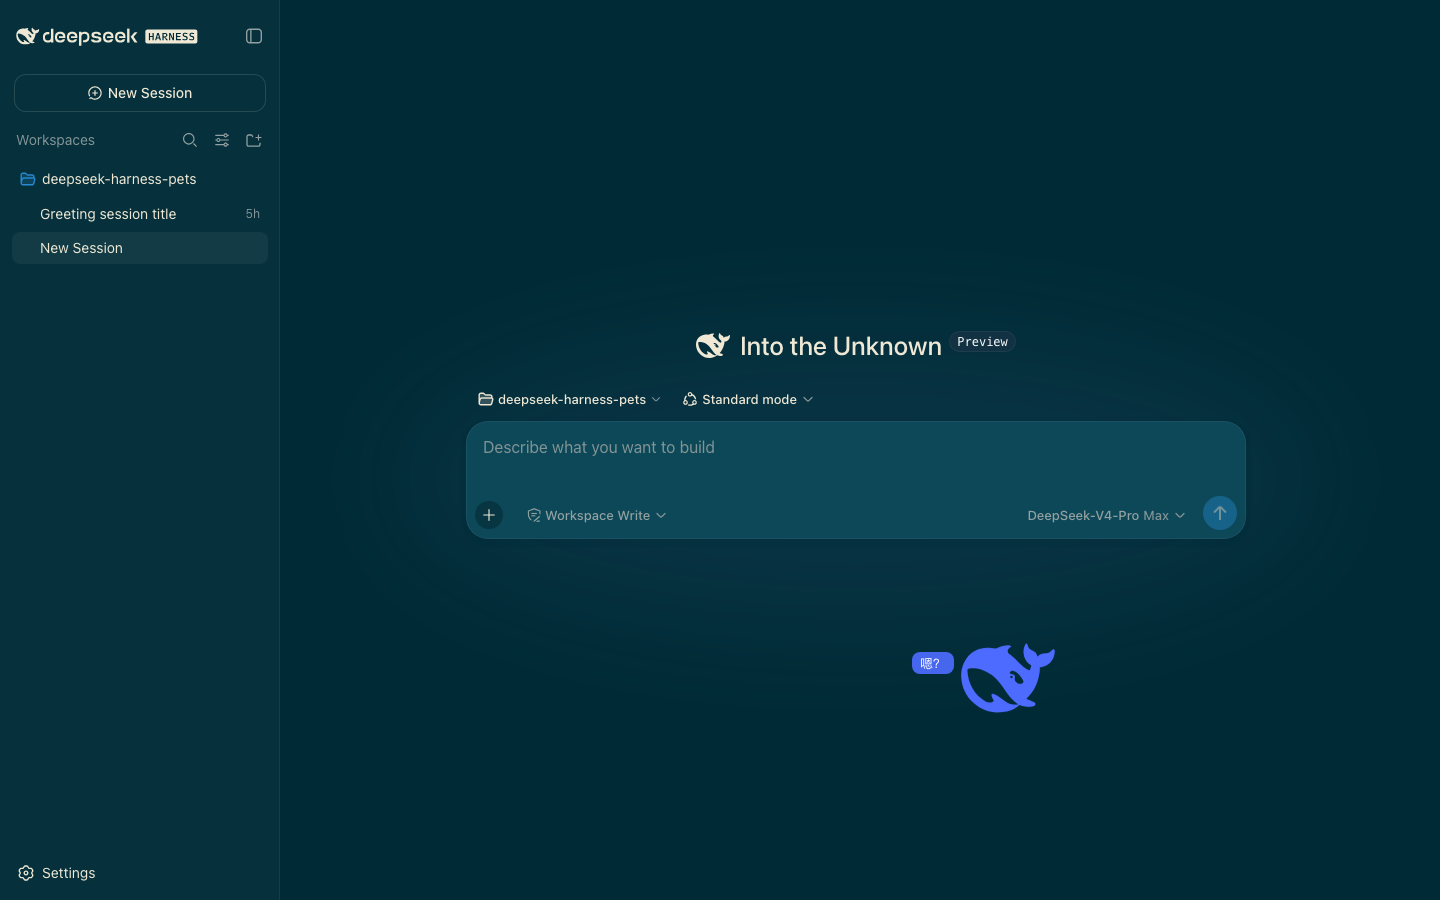Click the HARNESS badge in the header
Screen dimensions: 1440x900
tap(172, 37)
